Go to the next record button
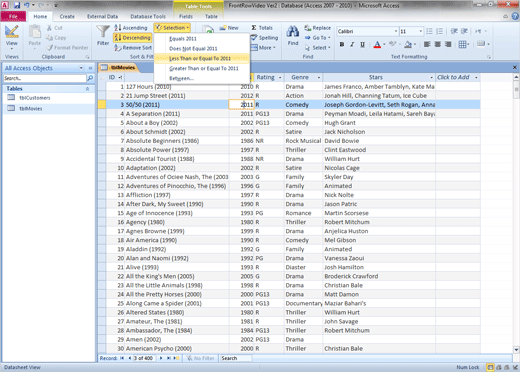Image resolution: width=520 pixels, height=372 pixels. [161, 358]
